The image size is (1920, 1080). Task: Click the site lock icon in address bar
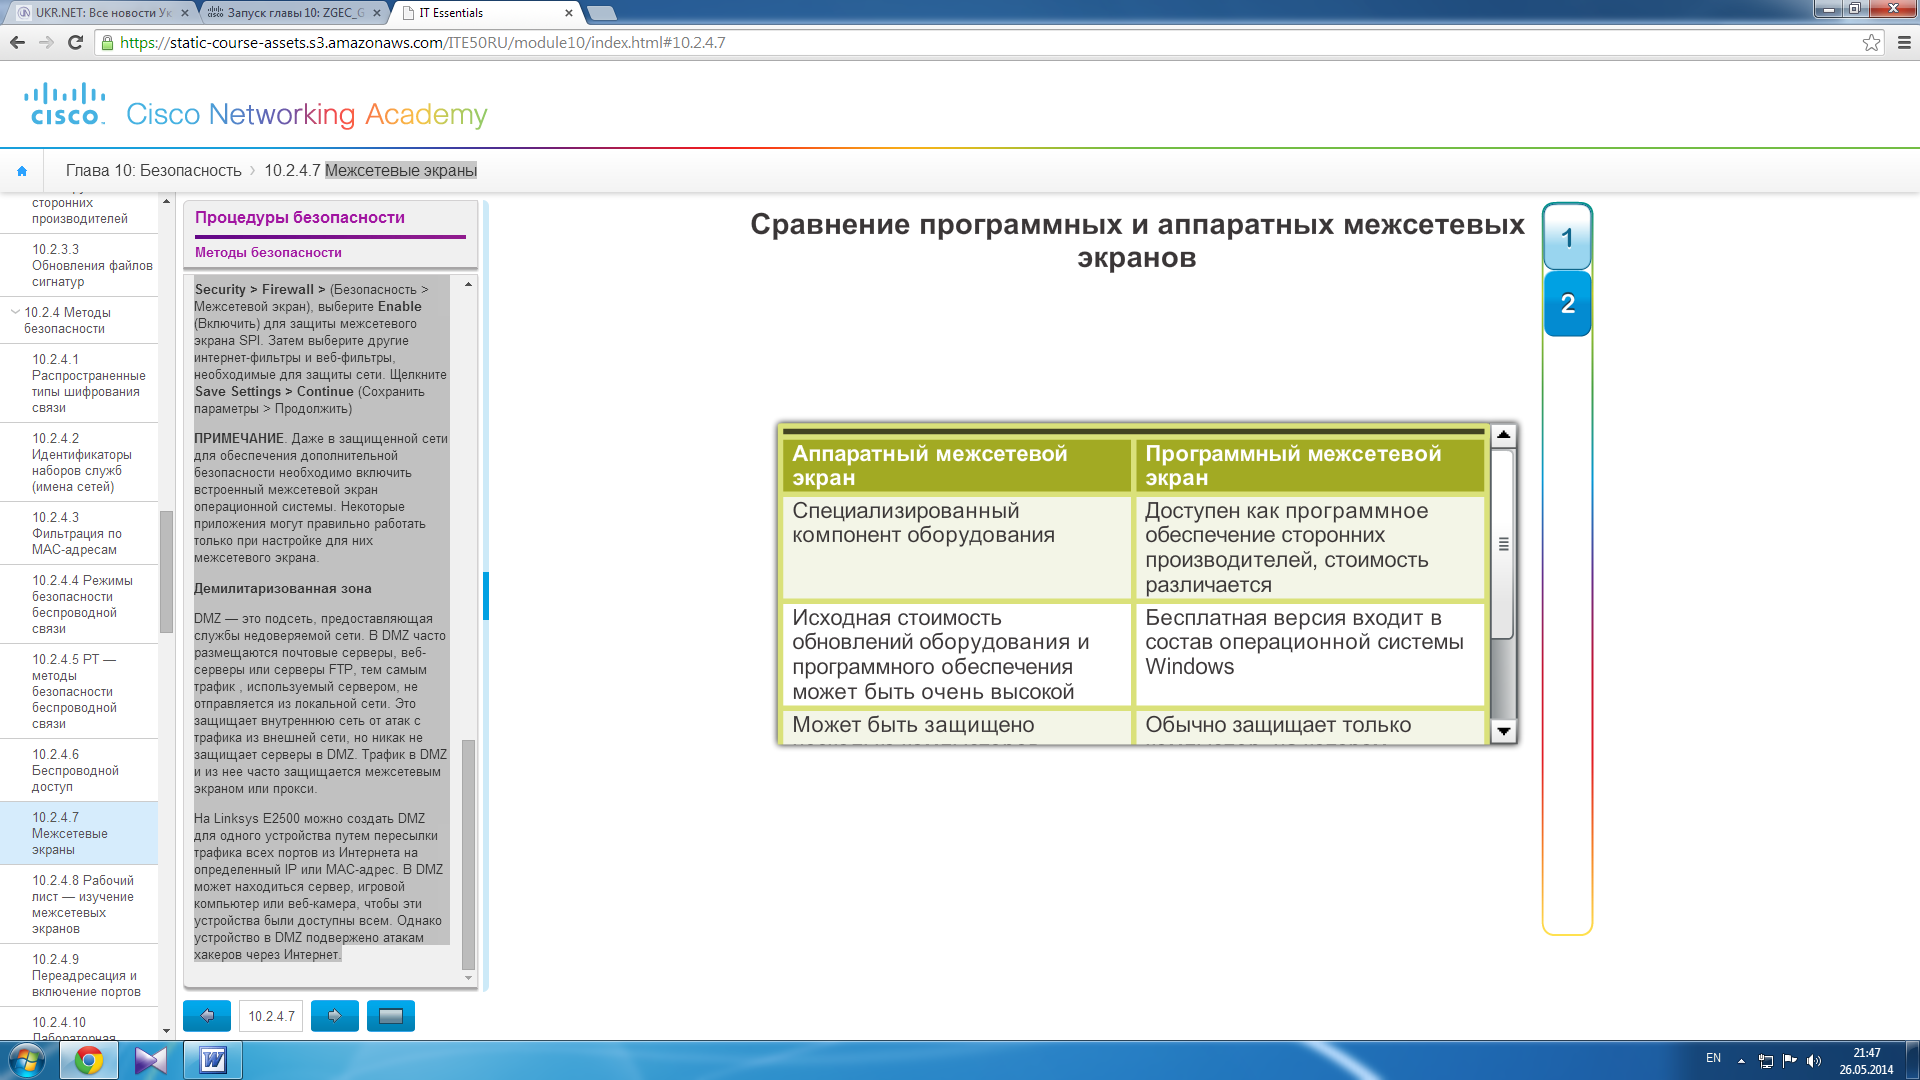click(x=107, y=42)
